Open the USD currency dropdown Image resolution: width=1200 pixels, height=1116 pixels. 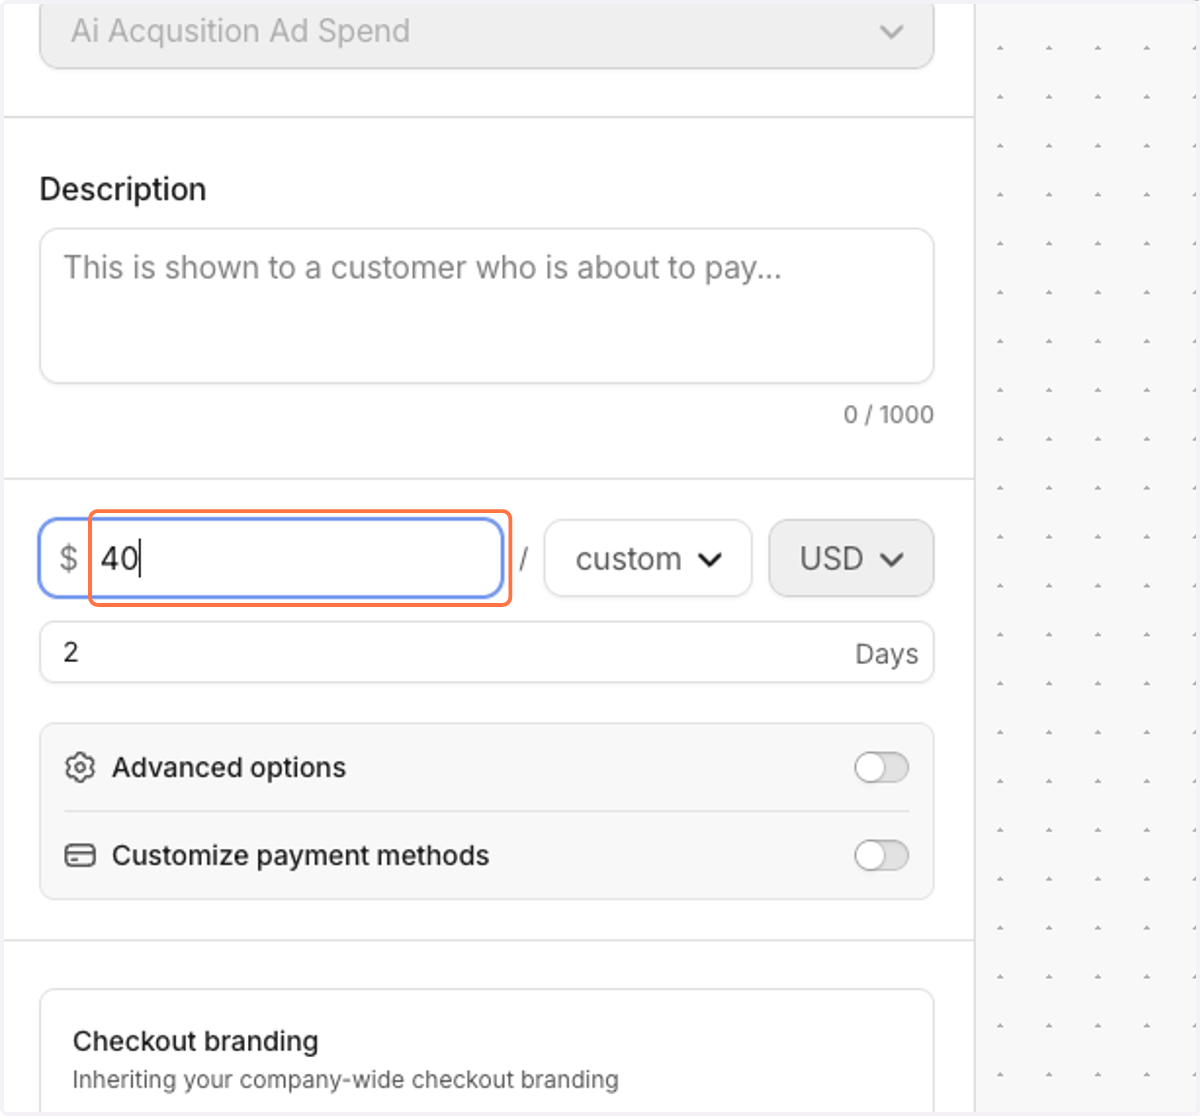pyautogui.click(x=851, y=558)
